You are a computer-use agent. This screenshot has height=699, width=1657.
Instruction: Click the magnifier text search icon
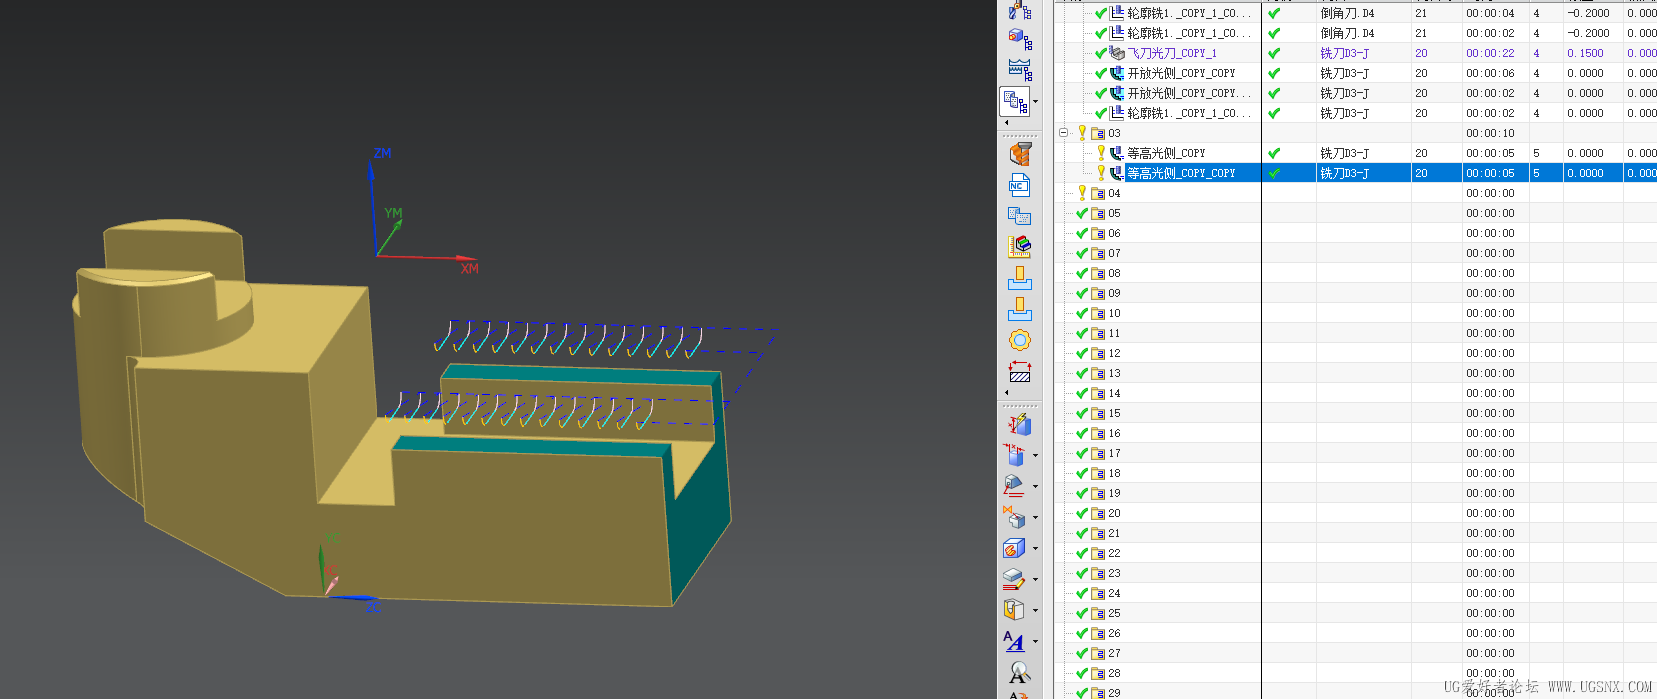(1019, 672)
